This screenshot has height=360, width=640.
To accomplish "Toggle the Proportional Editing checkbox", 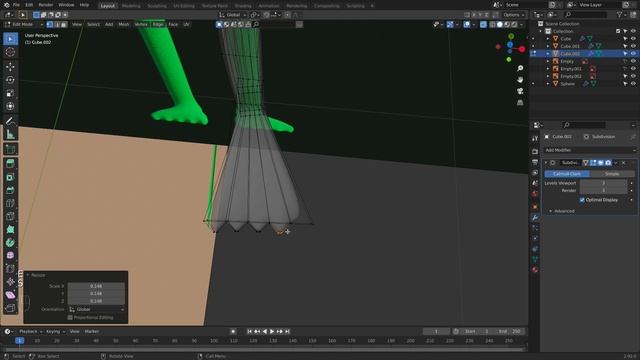I will pyautogui.click(x=70, y=318).
